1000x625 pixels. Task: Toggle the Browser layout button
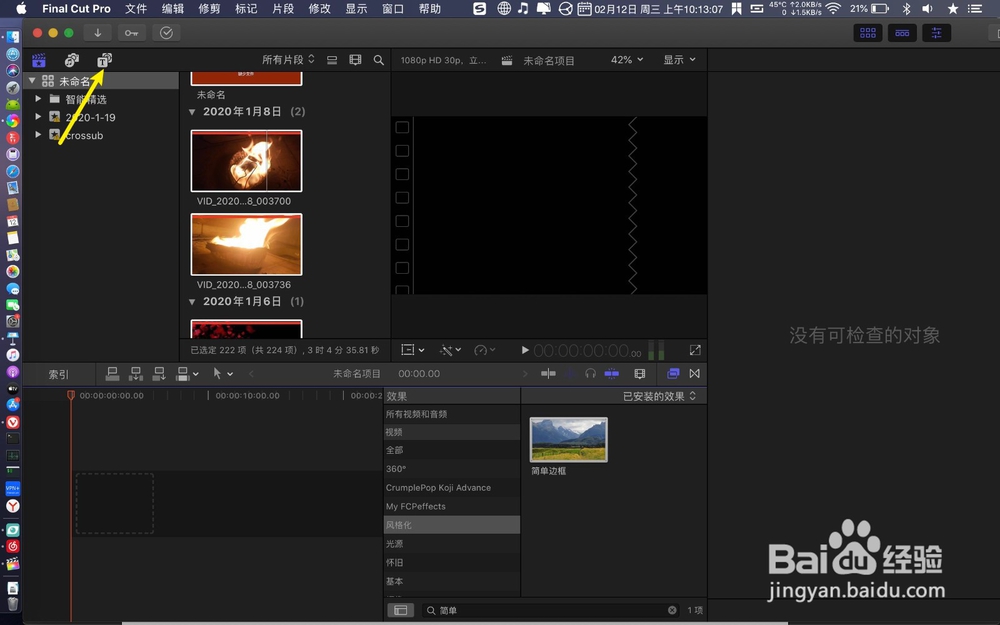click(867, 33)
